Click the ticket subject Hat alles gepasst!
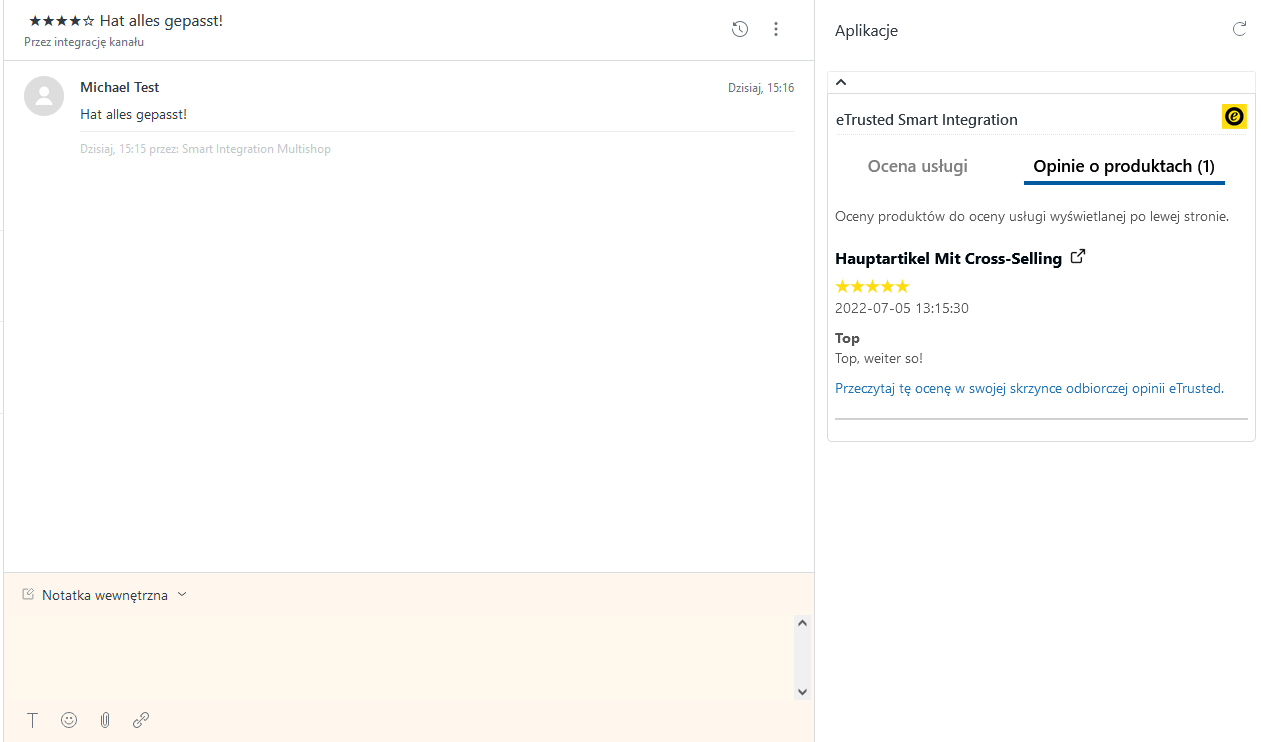The height and width of the screenshot is (742, 1261). pos(161,21)
